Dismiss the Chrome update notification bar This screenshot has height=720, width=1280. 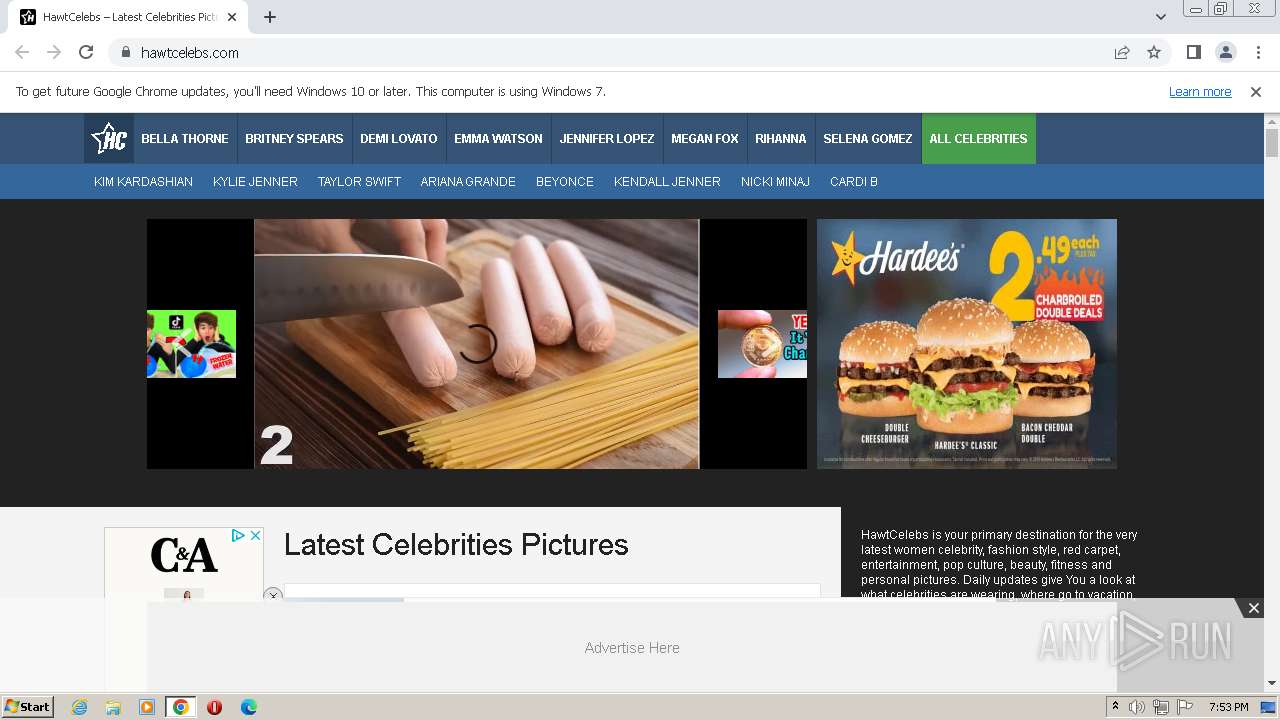pyautogui.click(x=1256, y=92)
